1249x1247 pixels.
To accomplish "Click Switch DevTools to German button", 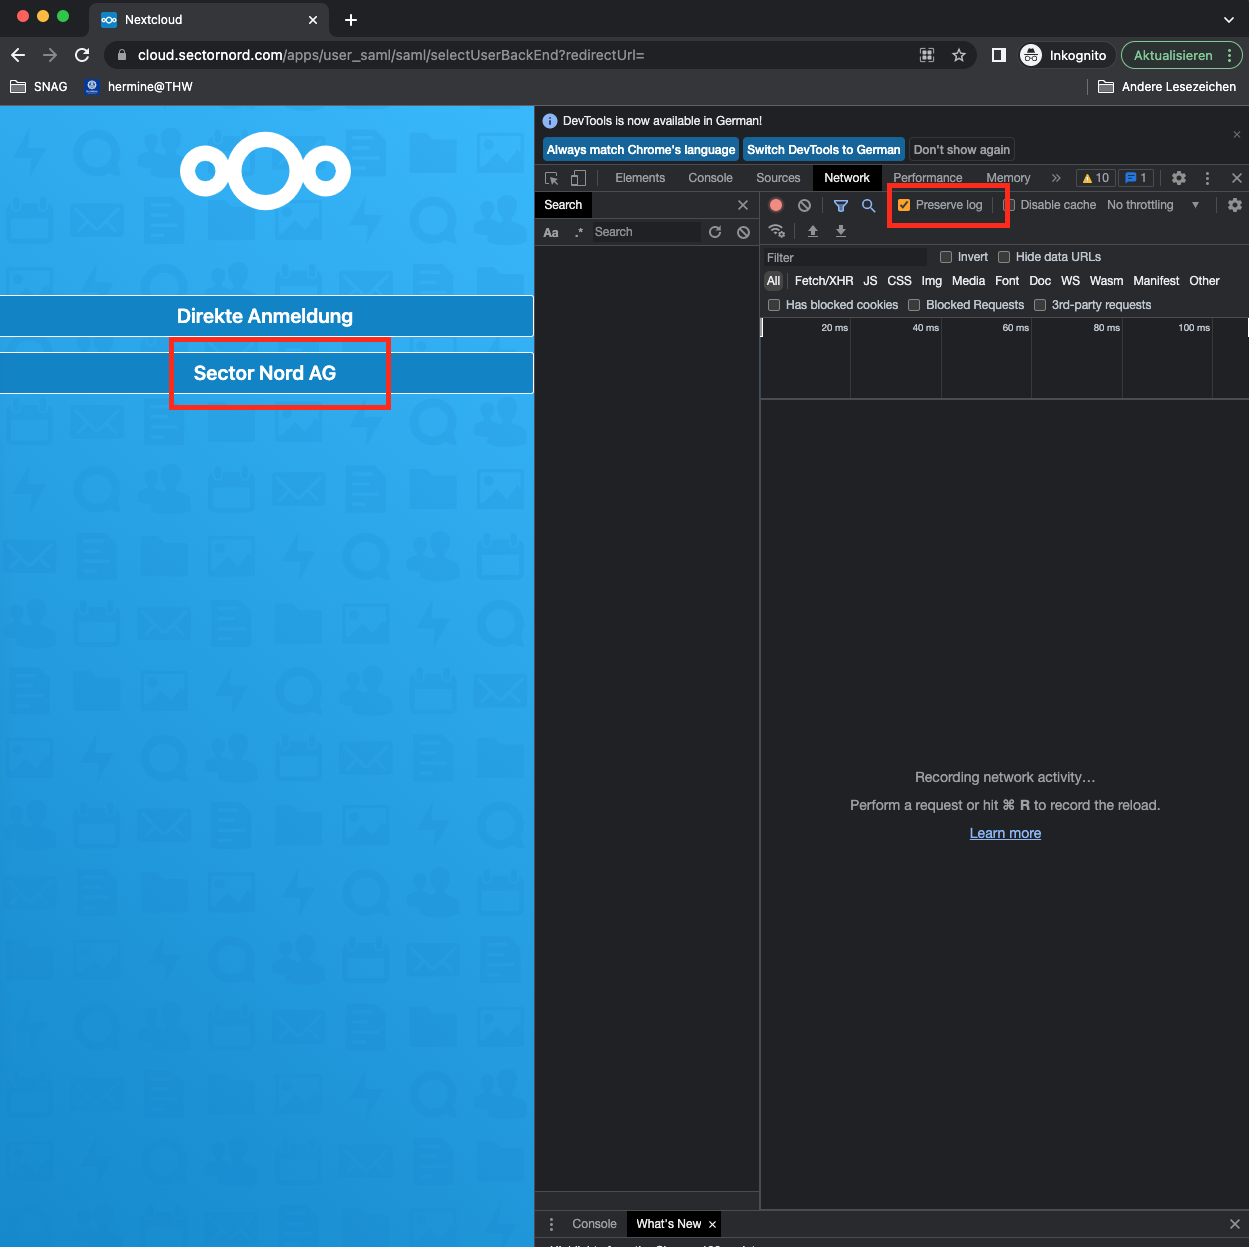I will pyautogui.click(x=824, y=150).
